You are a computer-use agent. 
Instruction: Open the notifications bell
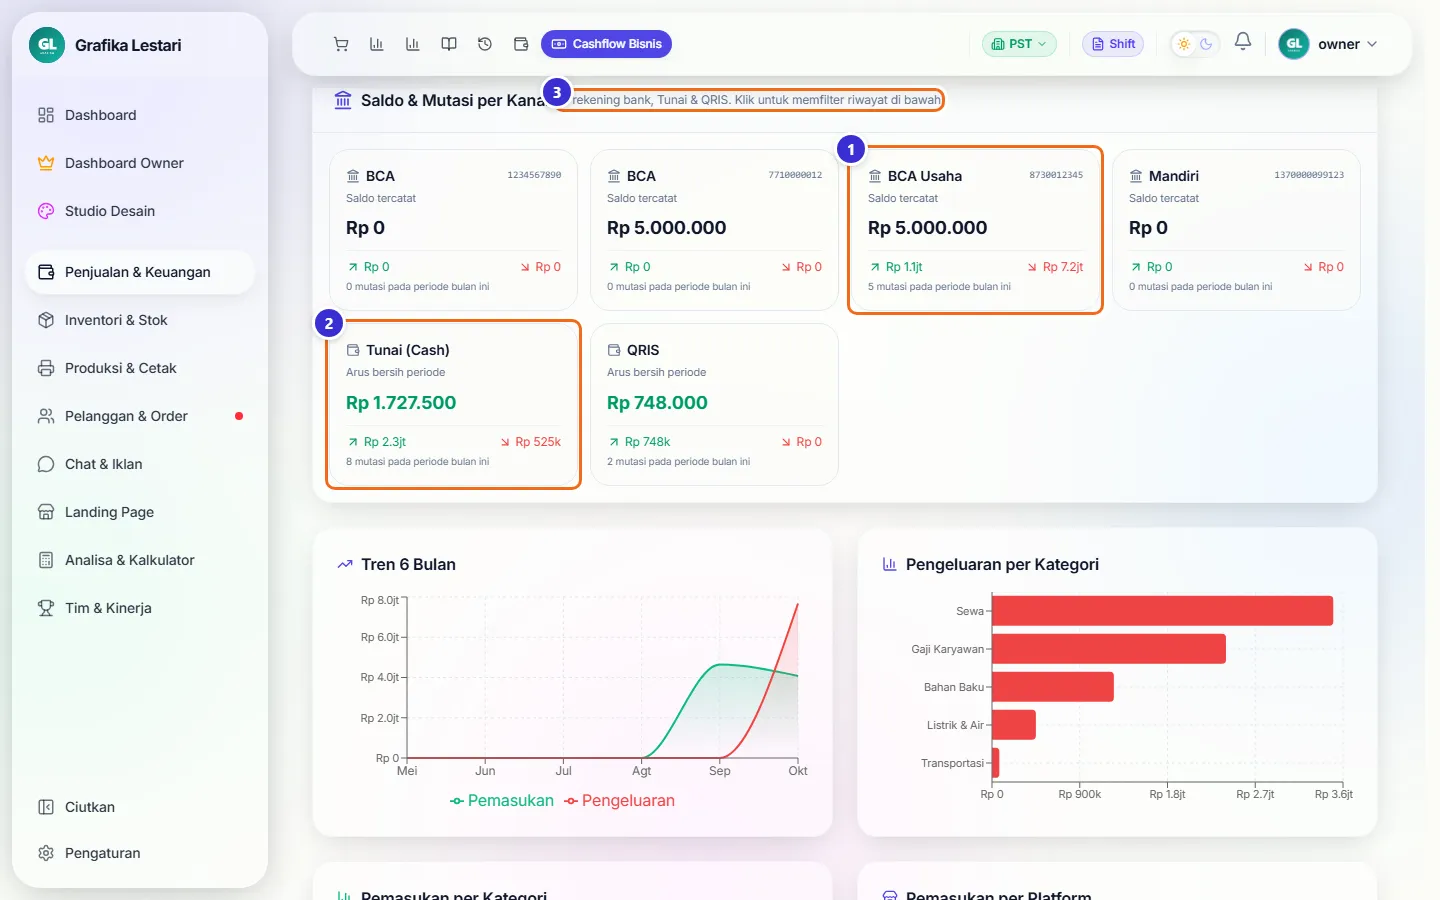pyautogui.click(x=1243, y=42)
